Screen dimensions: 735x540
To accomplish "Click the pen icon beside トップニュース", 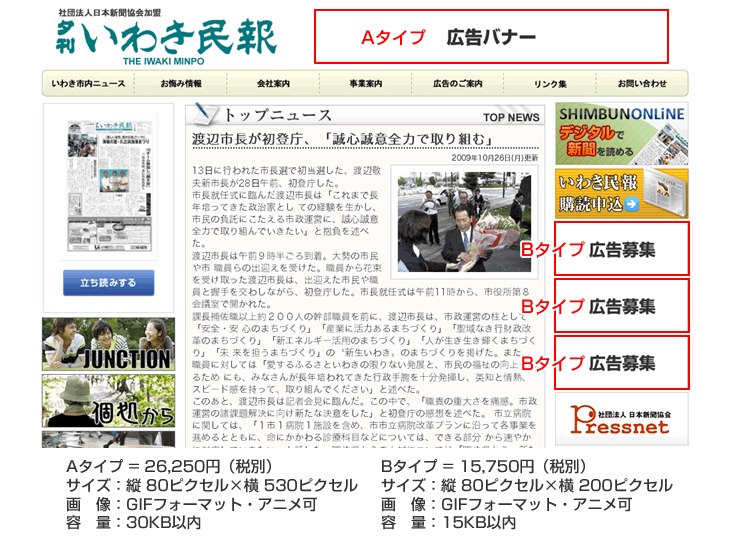I will (x=205, y=114).
